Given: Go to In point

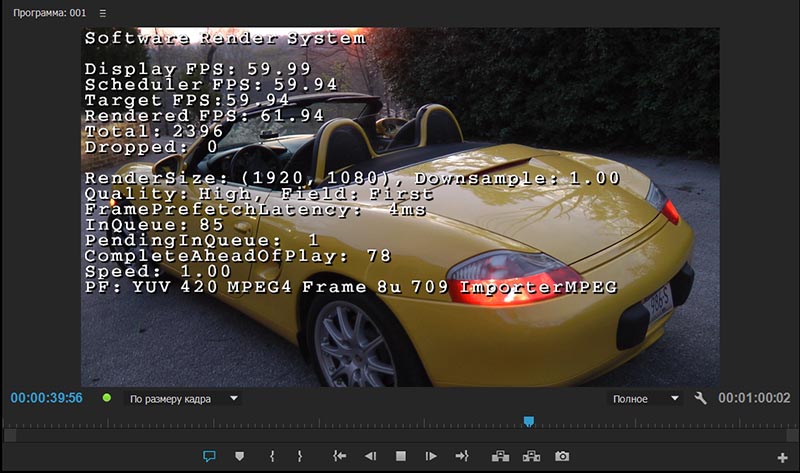Looking at the screenshot, I should [340, 456].
